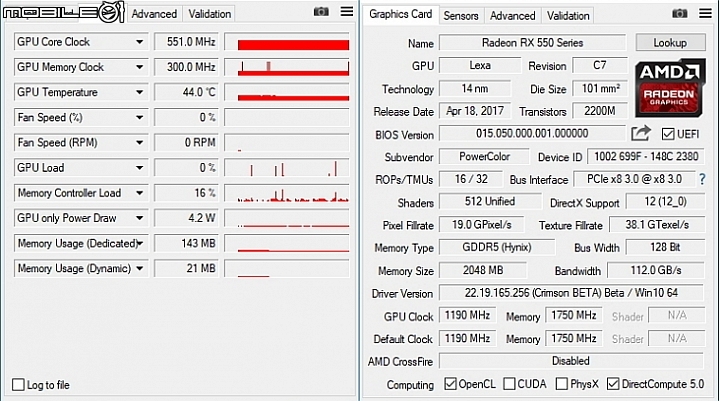
Task: Click the Driver Version field
Action: click(571, 293)
